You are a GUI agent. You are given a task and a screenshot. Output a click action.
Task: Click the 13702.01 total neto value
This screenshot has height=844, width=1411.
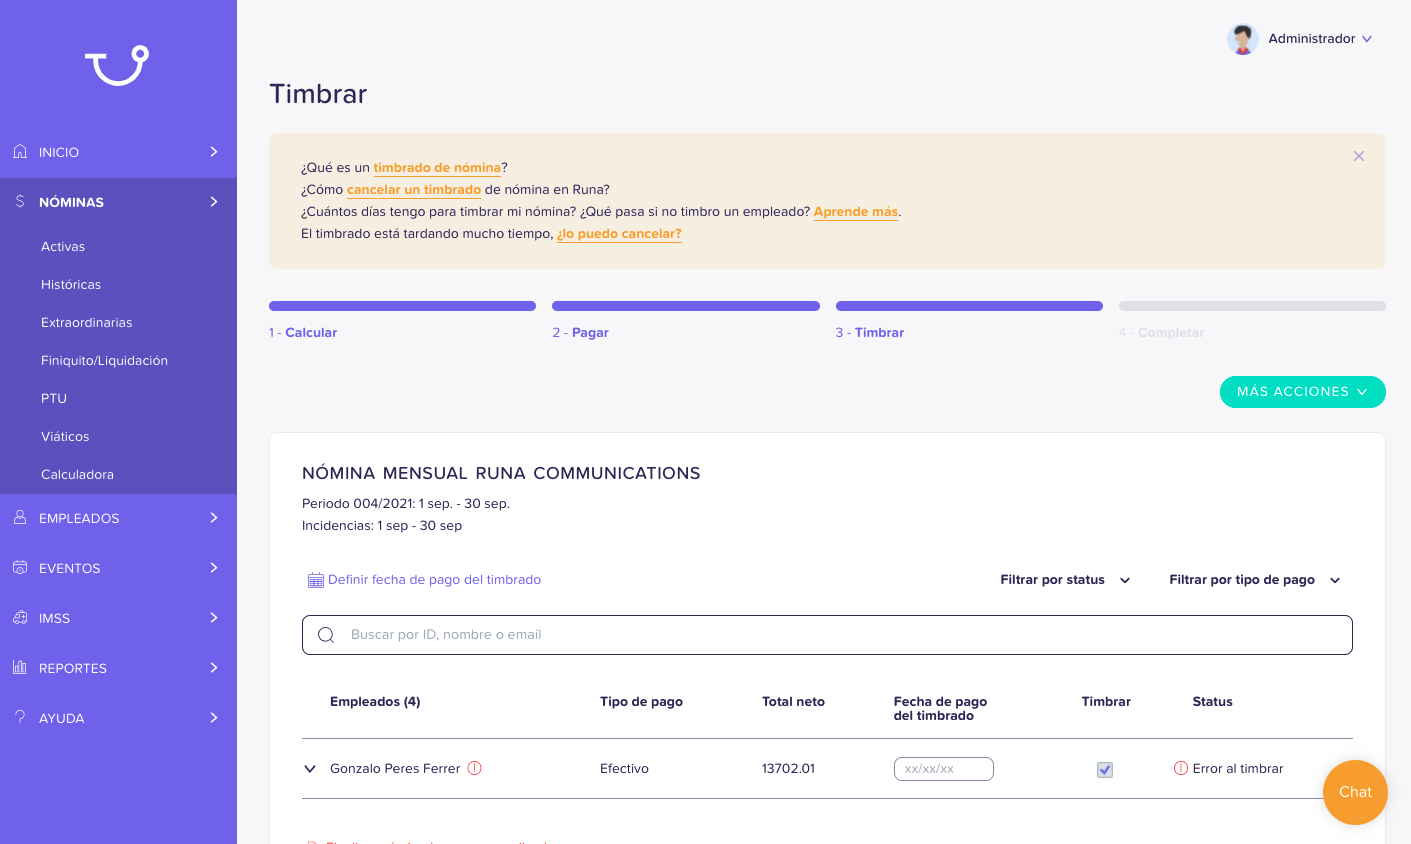coord(788,769)
